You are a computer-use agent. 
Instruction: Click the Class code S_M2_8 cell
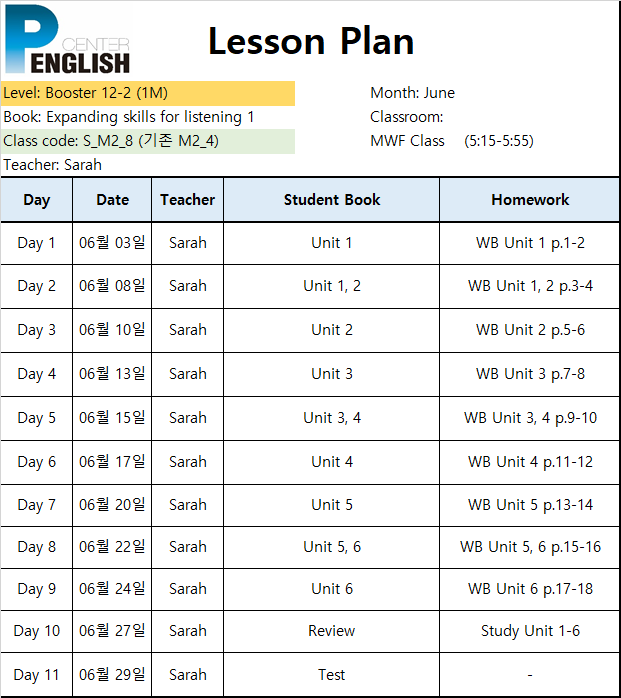click(x=148, y=142)
